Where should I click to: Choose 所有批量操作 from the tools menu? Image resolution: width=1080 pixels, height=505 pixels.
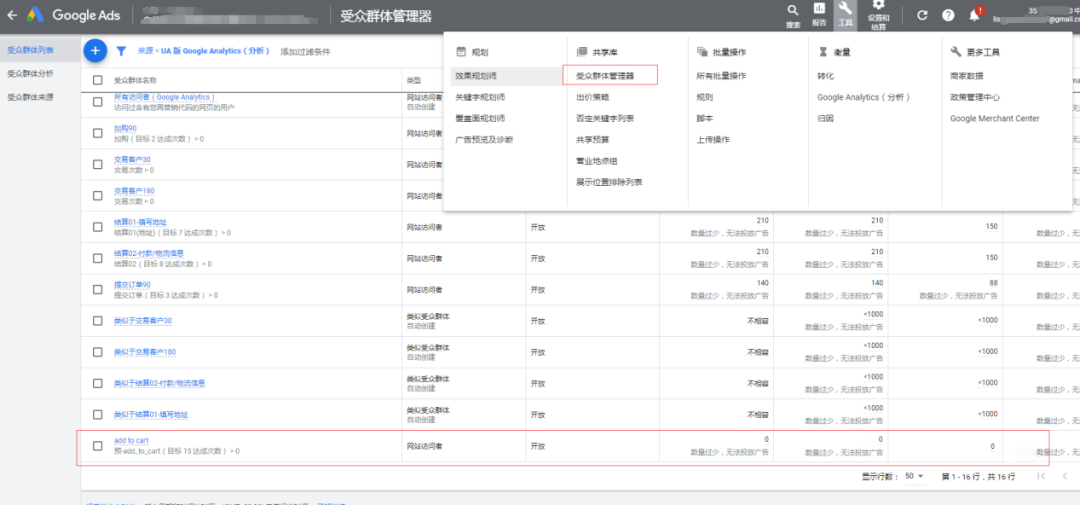pyautogui.click(x=721, y=76)
